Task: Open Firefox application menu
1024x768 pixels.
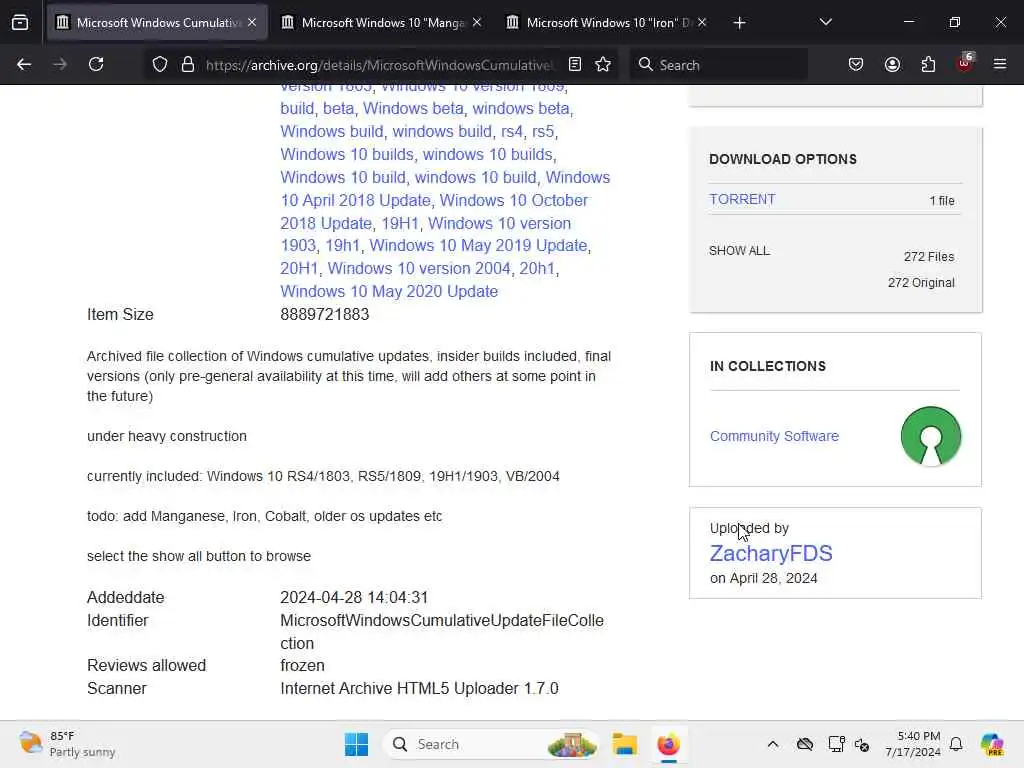Action: (x=1000, y=64)
